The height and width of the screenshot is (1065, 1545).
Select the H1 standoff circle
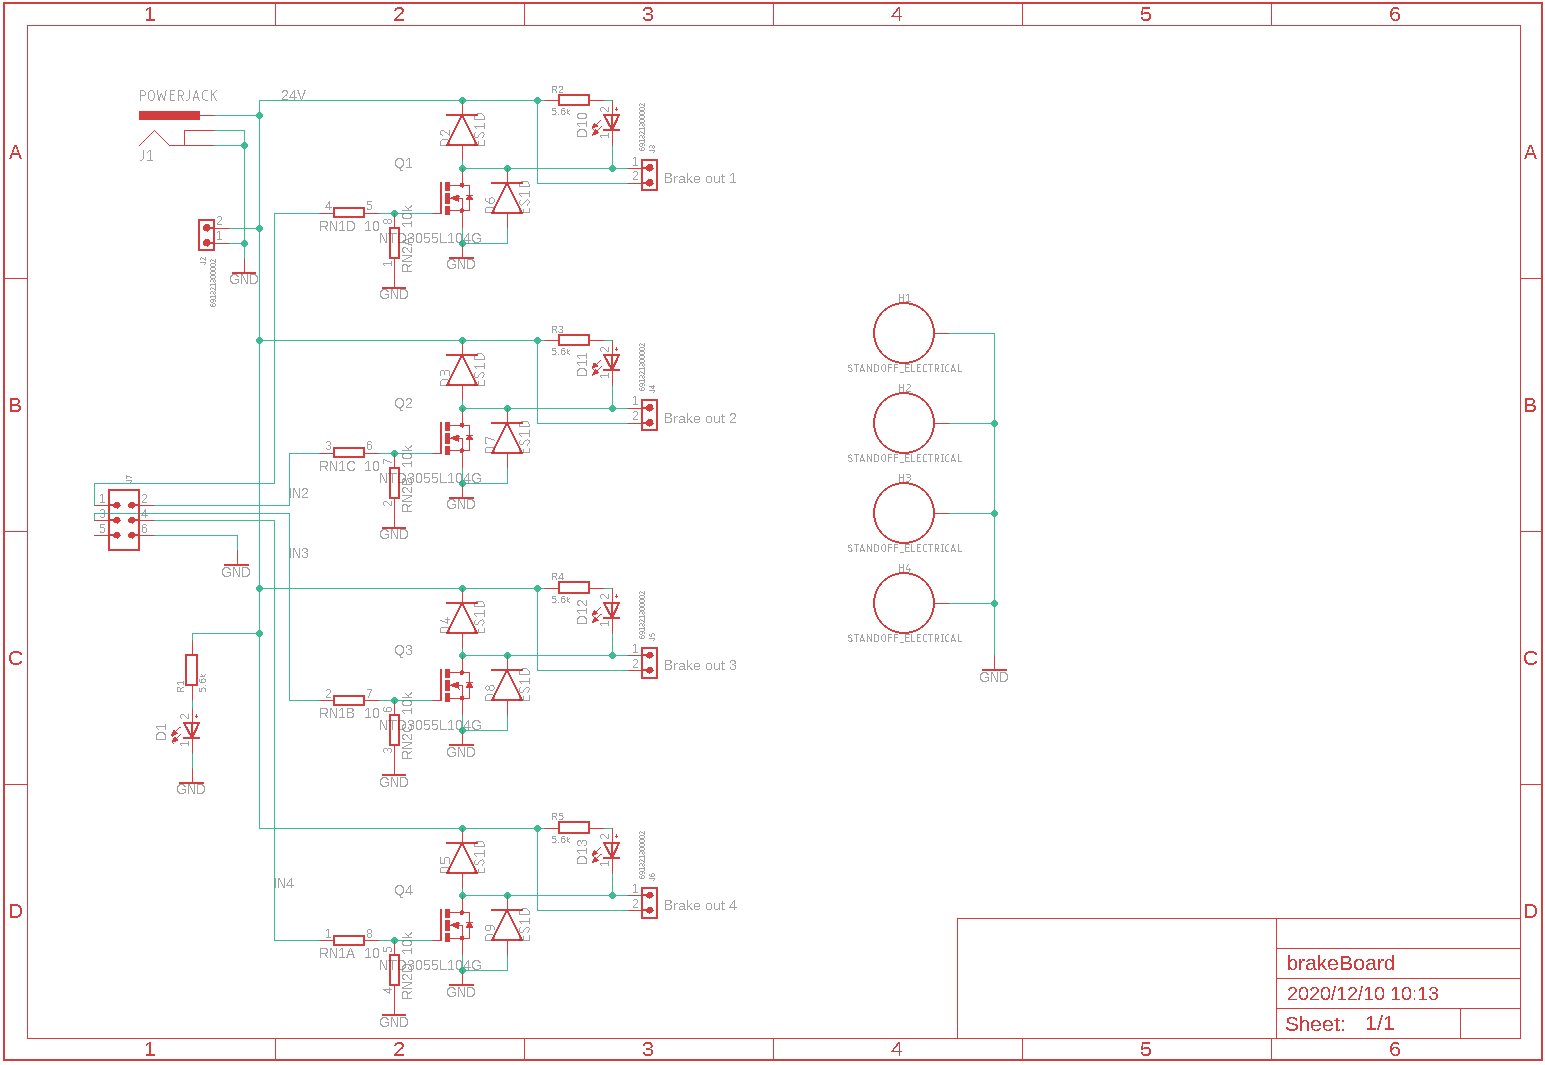pos(904,333)
